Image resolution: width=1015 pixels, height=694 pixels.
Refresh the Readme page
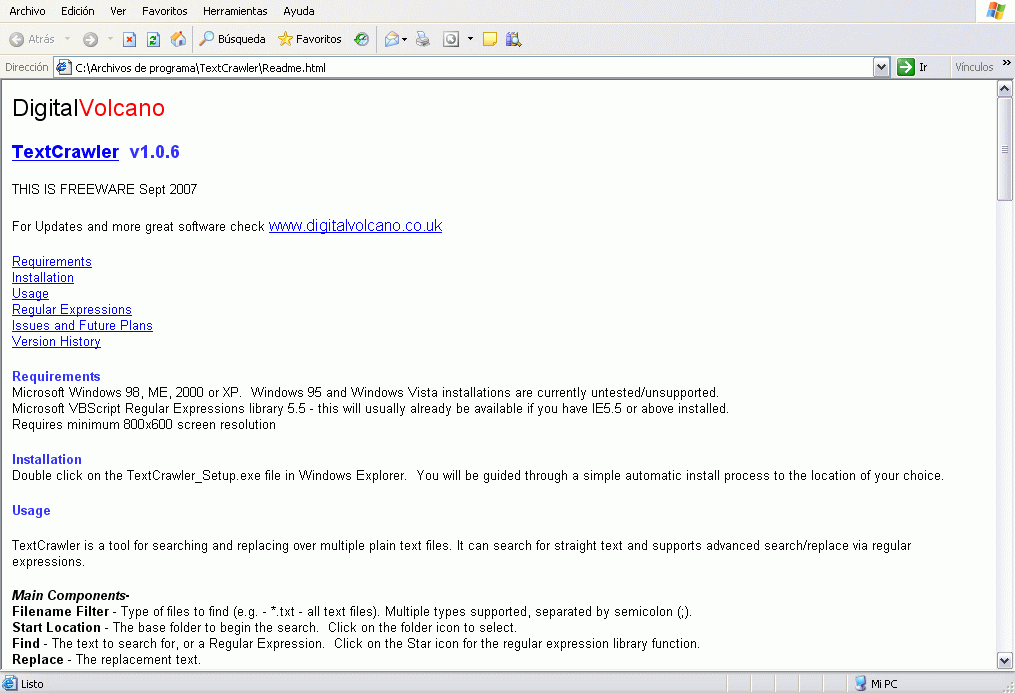(x=152, y=39)
